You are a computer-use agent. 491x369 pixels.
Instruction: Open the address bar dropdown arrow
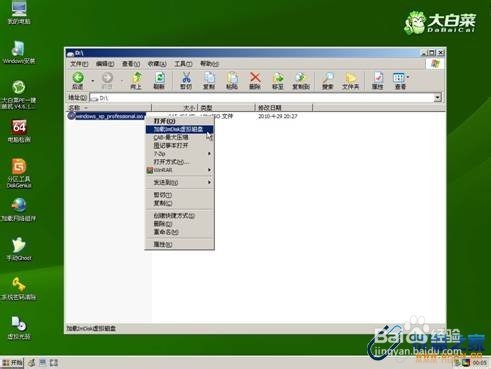click(438, 98)
